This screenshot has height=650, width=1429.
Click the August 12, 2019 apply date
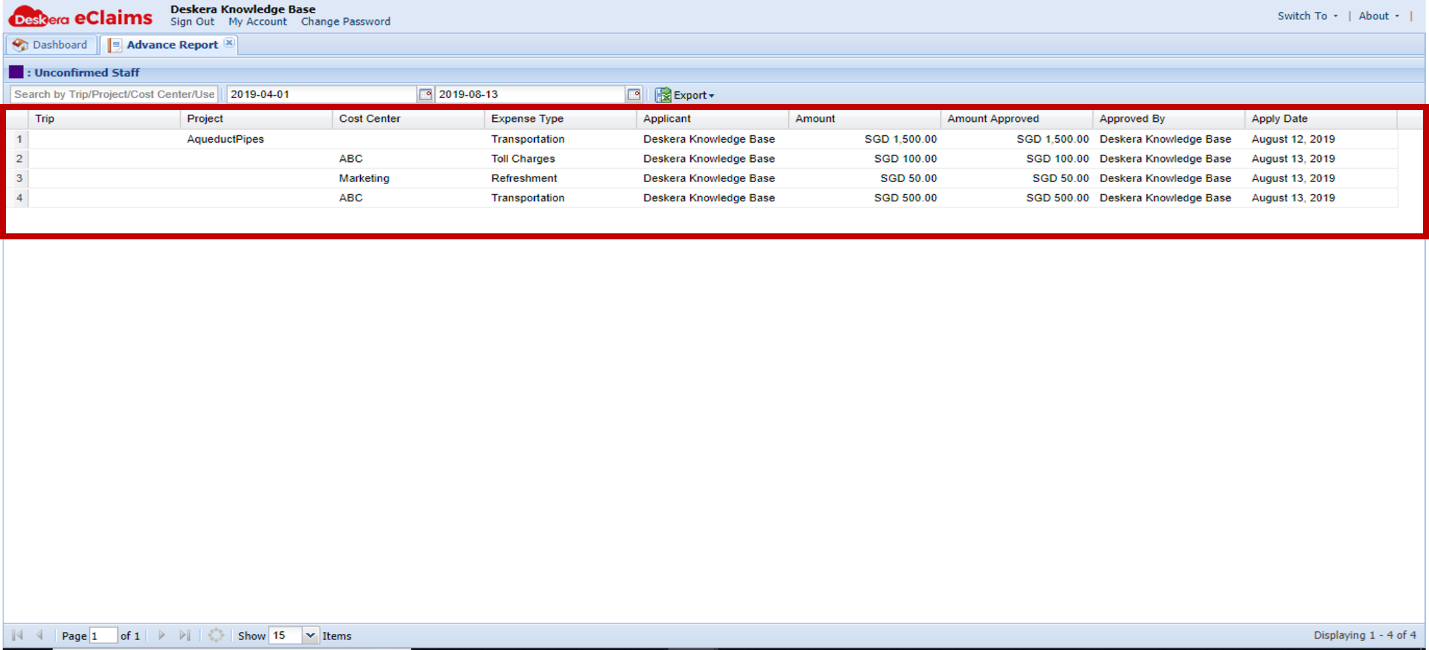pos(1320,139)
